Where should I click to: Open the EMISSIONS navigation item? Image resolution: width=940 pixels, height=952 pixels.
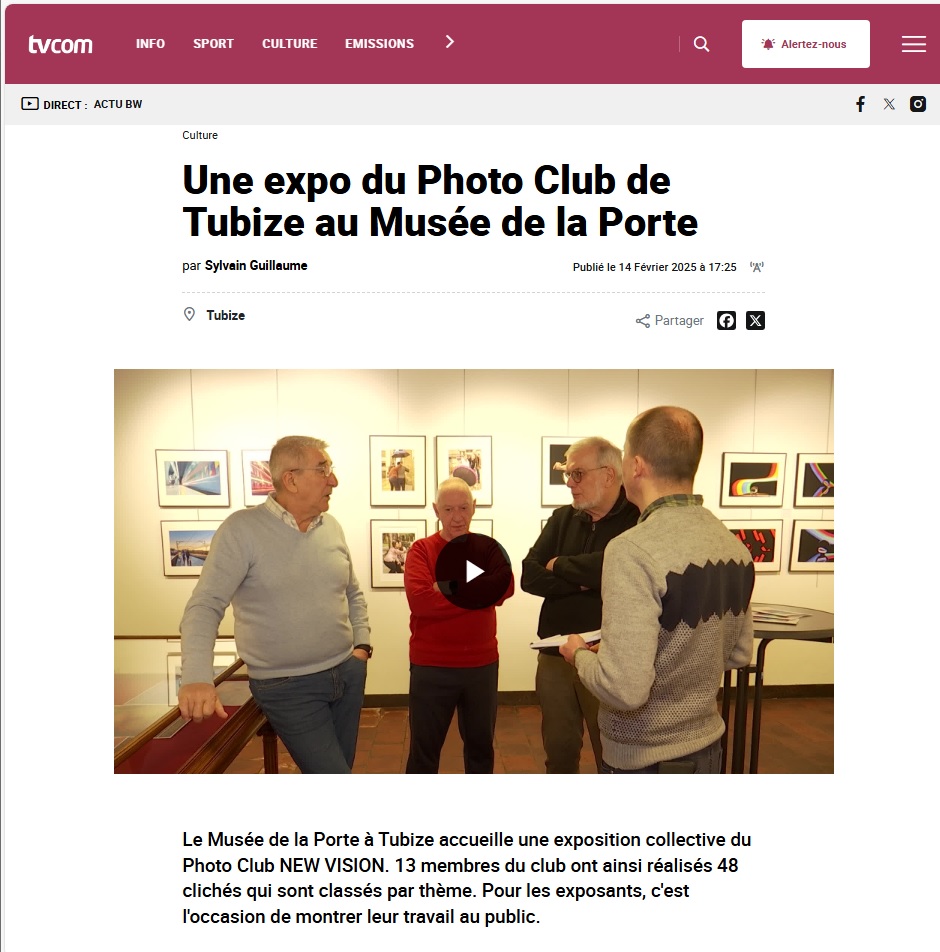coord(380,44)
